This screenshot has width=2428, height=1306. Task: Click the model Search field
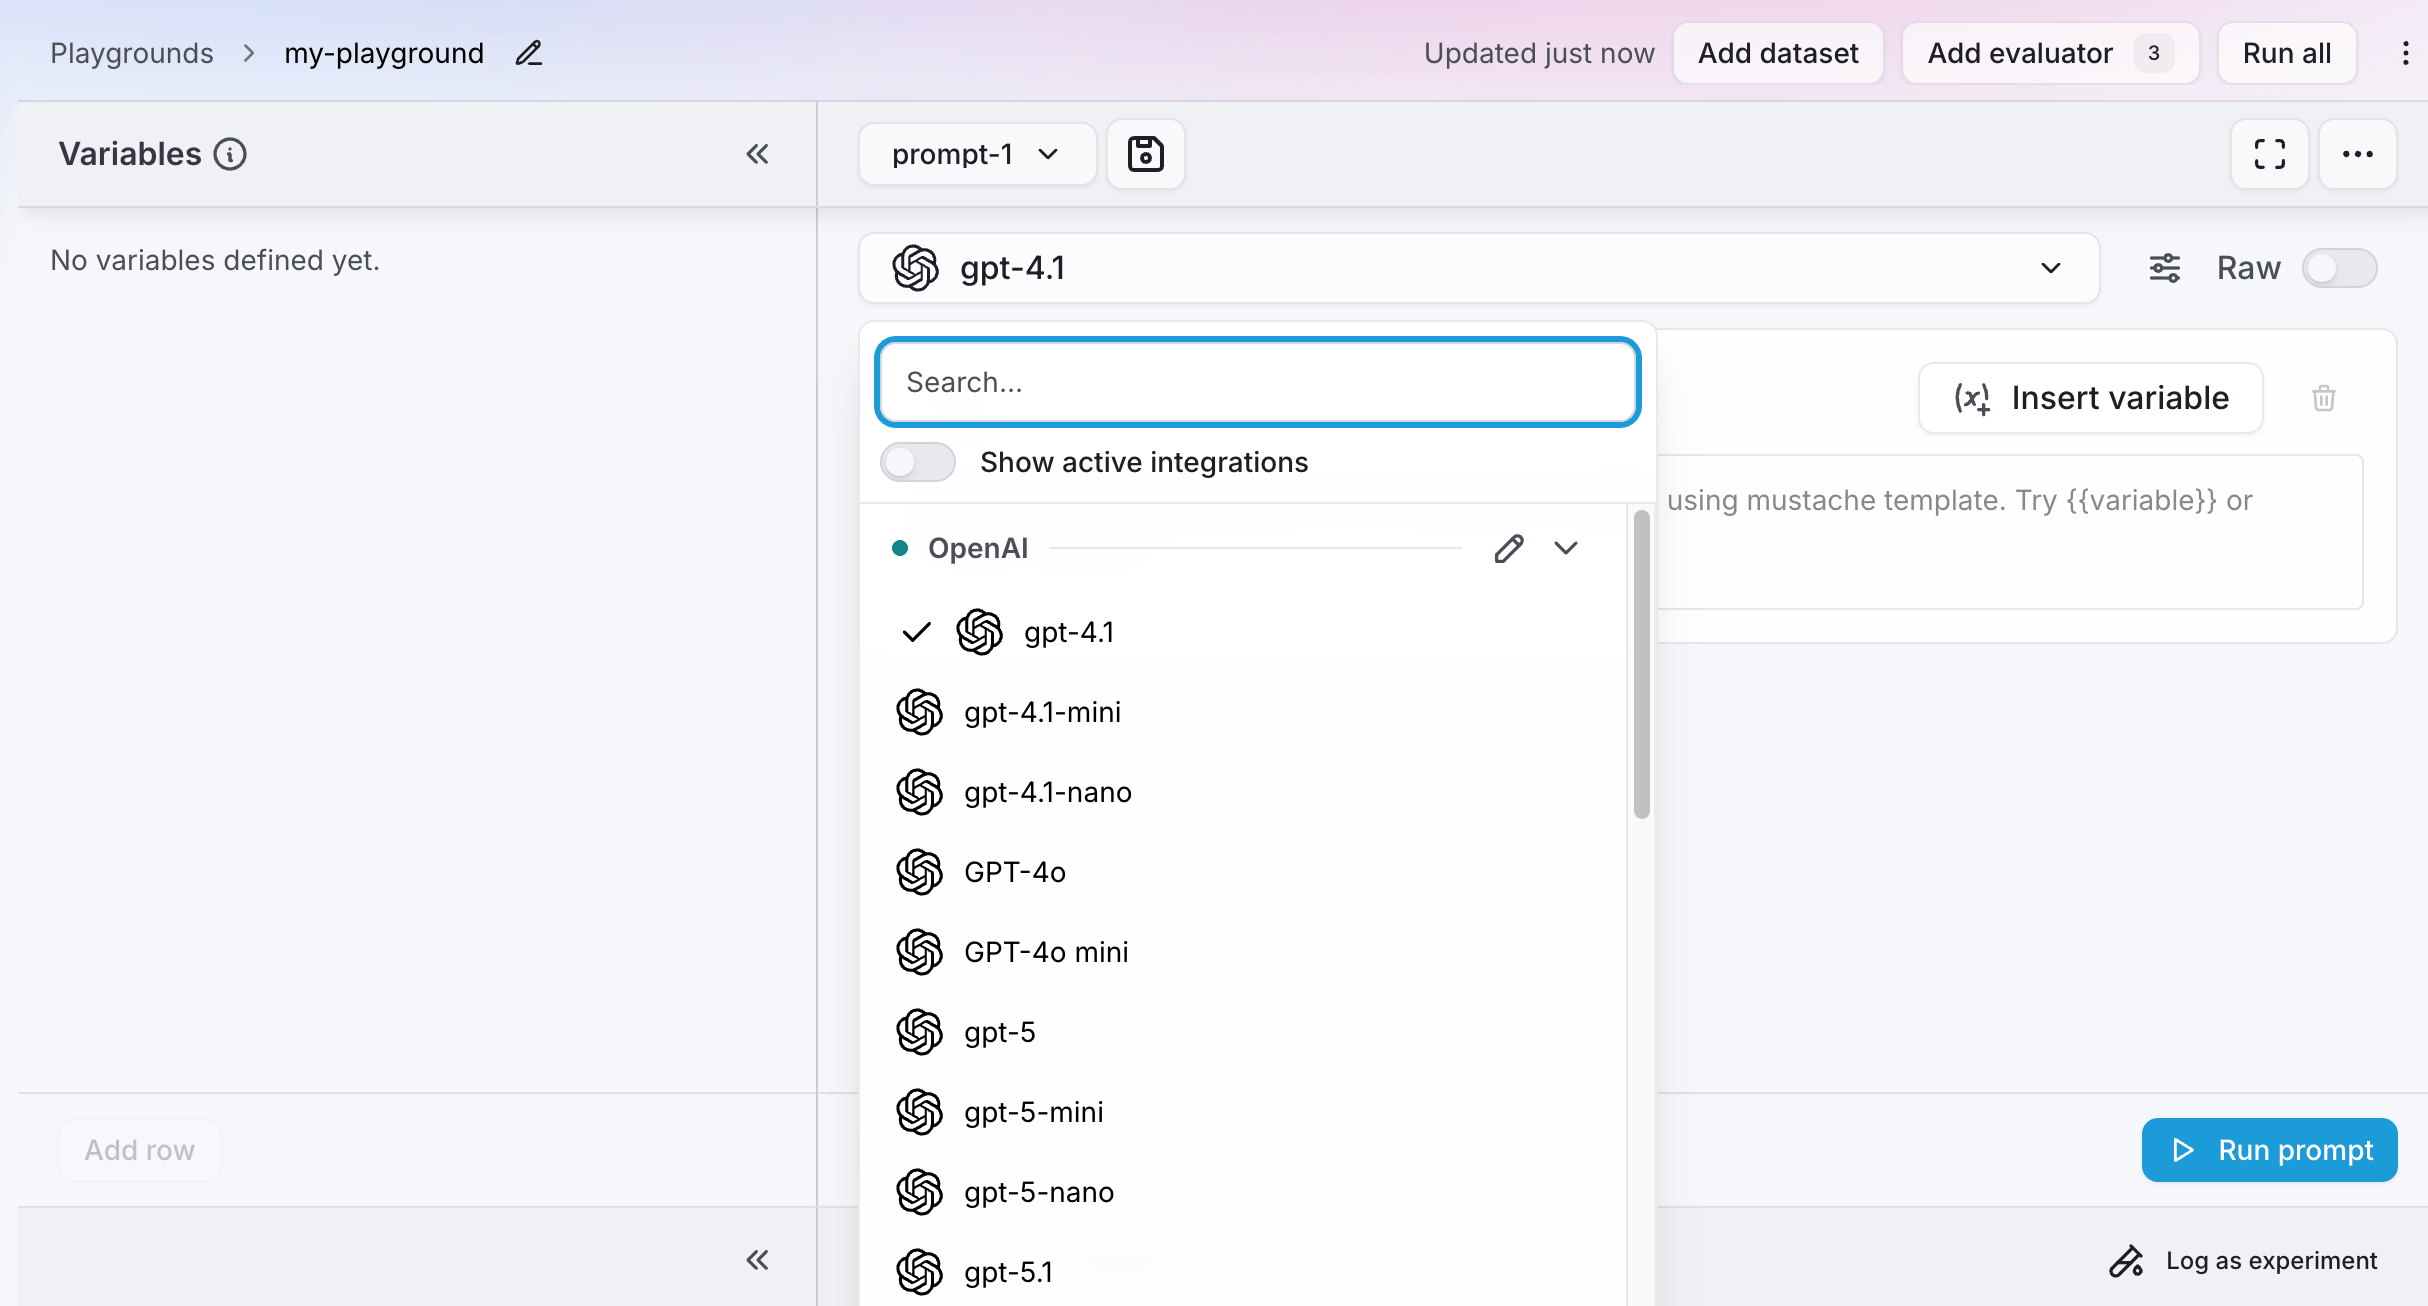1258,382
